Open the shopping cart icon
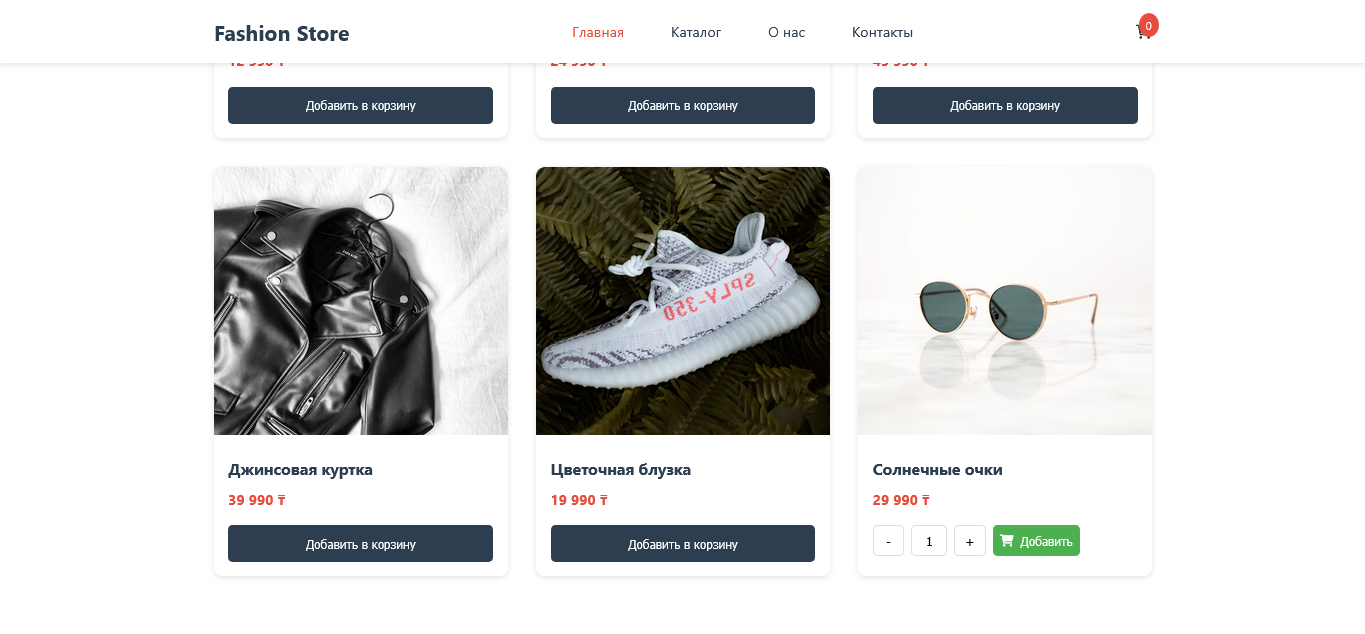The height and width of the screenshot is (634, 1365). 1143,32
